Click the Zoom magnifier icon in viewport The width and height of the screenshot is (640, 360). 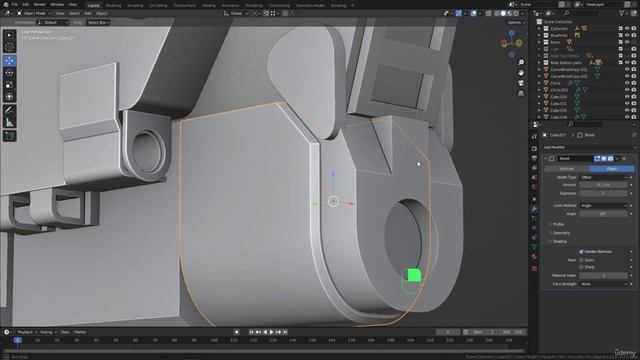pyautogui.click(x=521, y=62)
